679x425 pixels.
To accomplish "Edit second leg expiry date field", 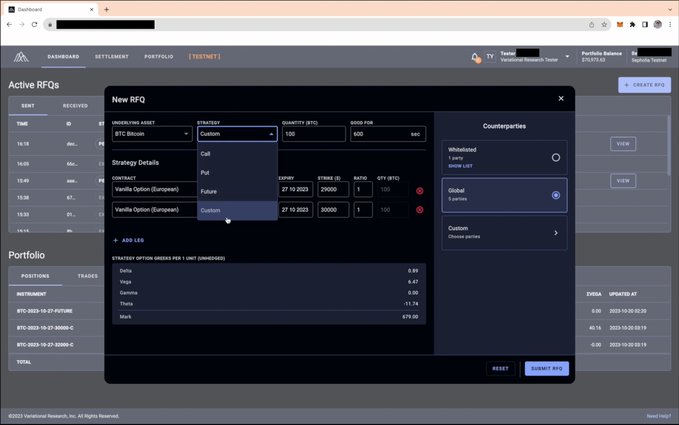I will coord(295,210).
